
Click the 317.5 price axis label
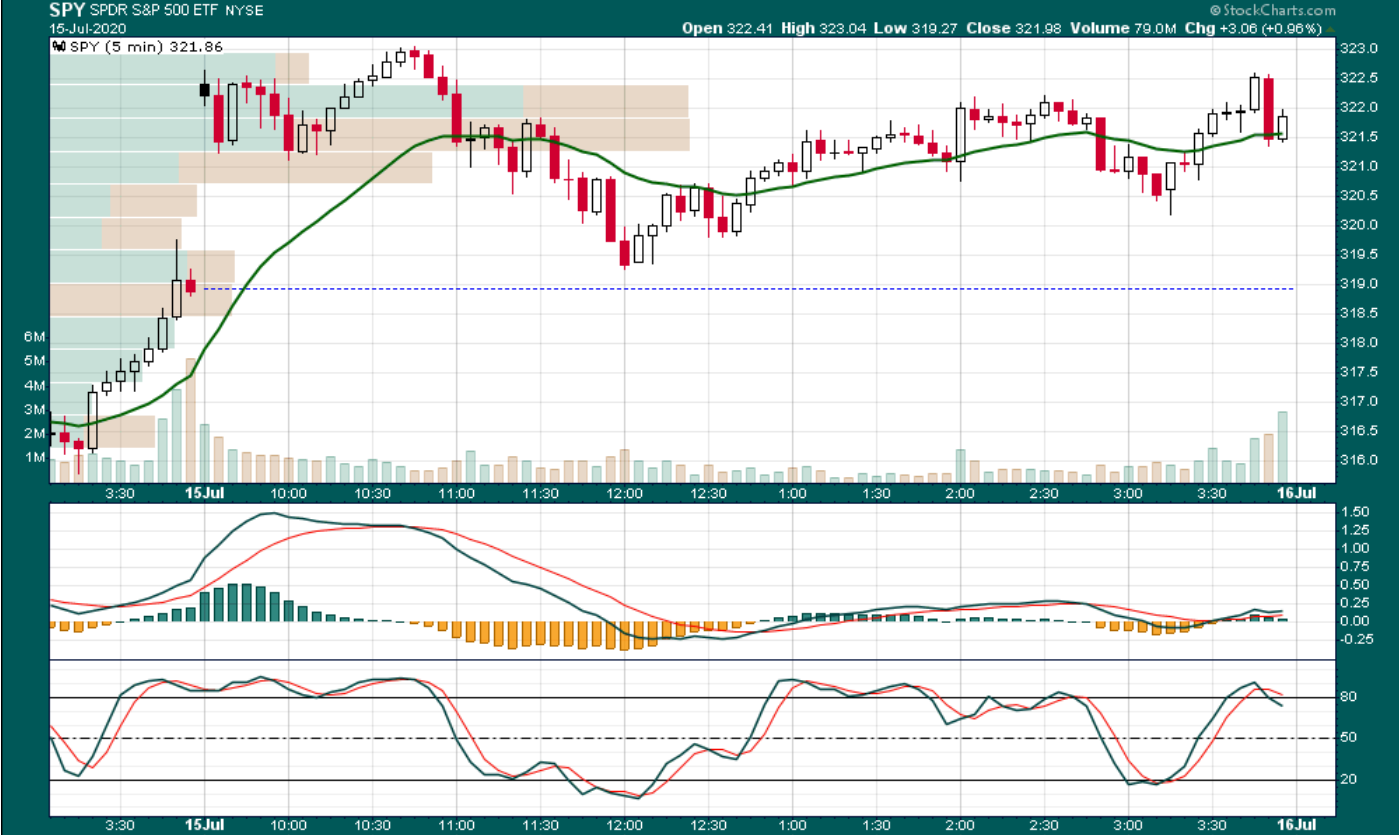point(1358,372)
